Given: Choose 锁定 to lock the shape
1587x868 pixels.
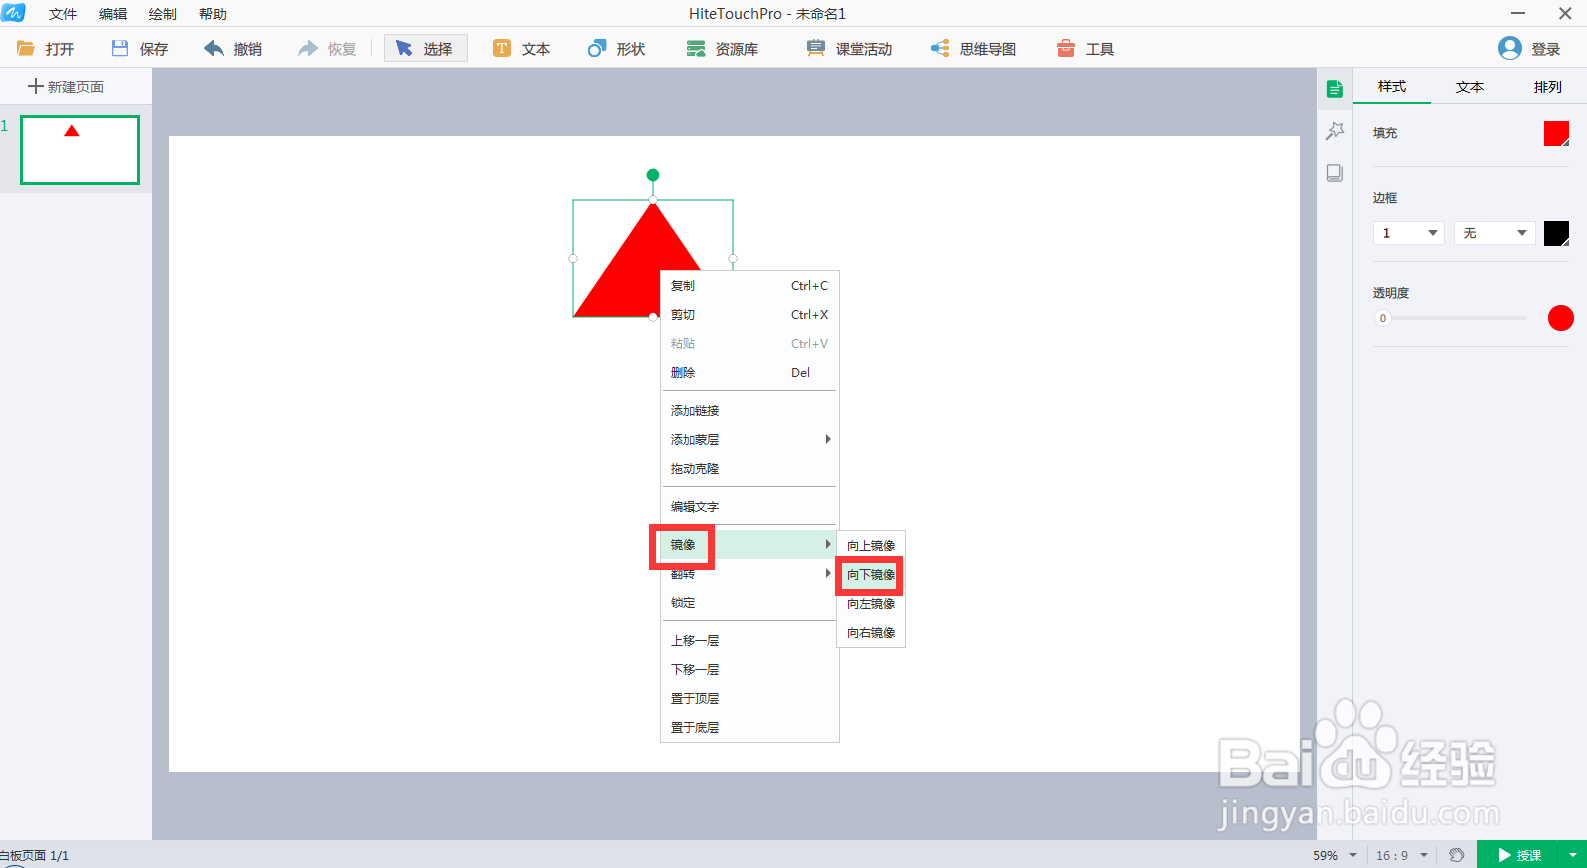Looking at the screenshot, I should click(x=749, y=603).
